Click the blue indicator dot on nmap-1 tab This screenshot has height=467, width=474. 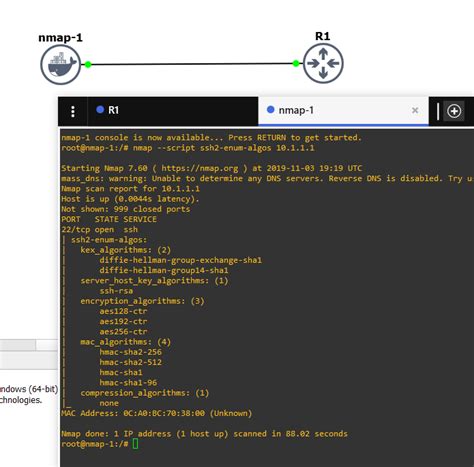(x=271, y=109)
